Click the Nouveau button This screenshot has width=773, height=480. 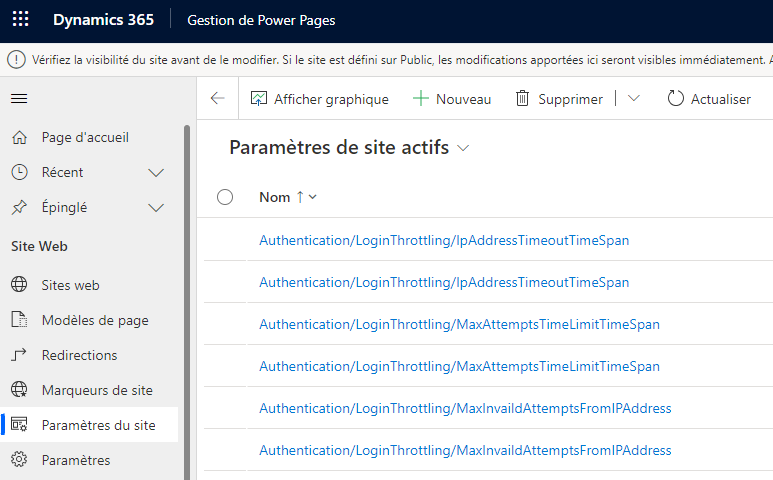click(452, 99)
